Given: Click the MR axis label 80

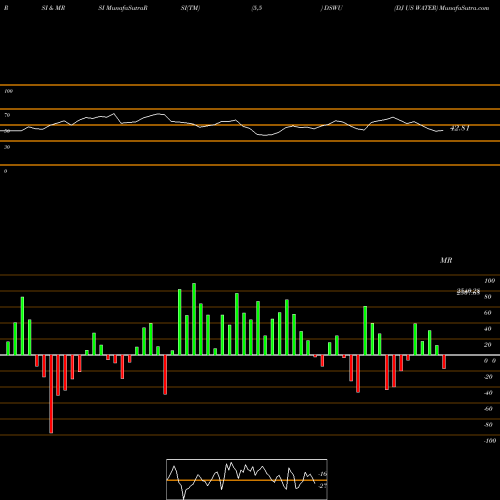Looking at the screenshot, I should (487, 297).
